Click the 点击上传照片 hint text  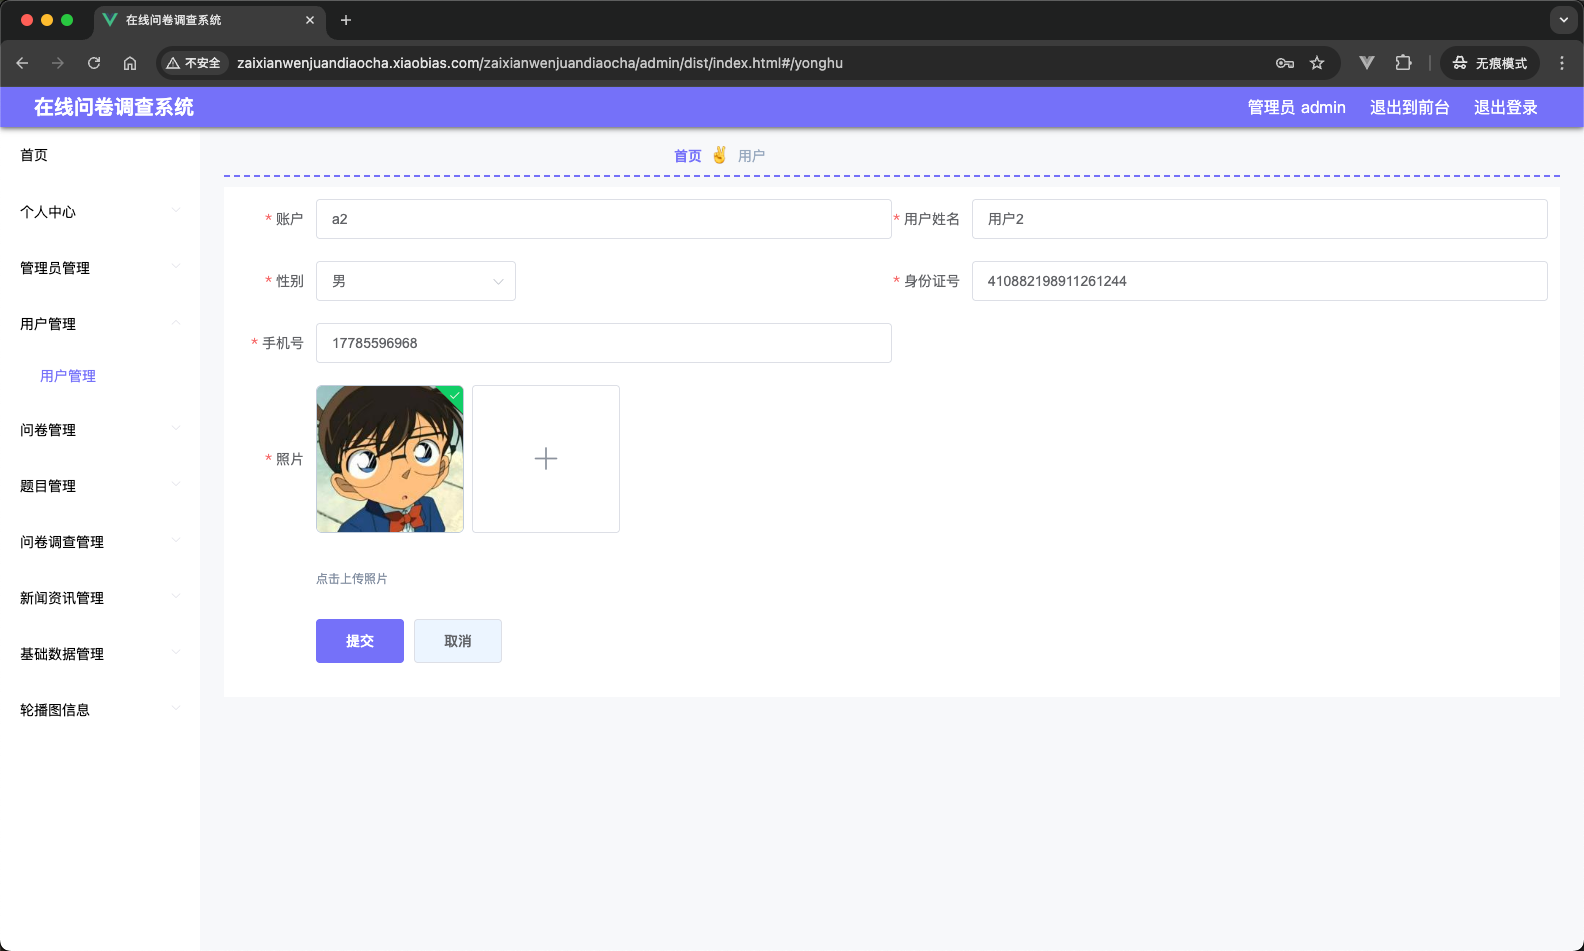(352, 579)
